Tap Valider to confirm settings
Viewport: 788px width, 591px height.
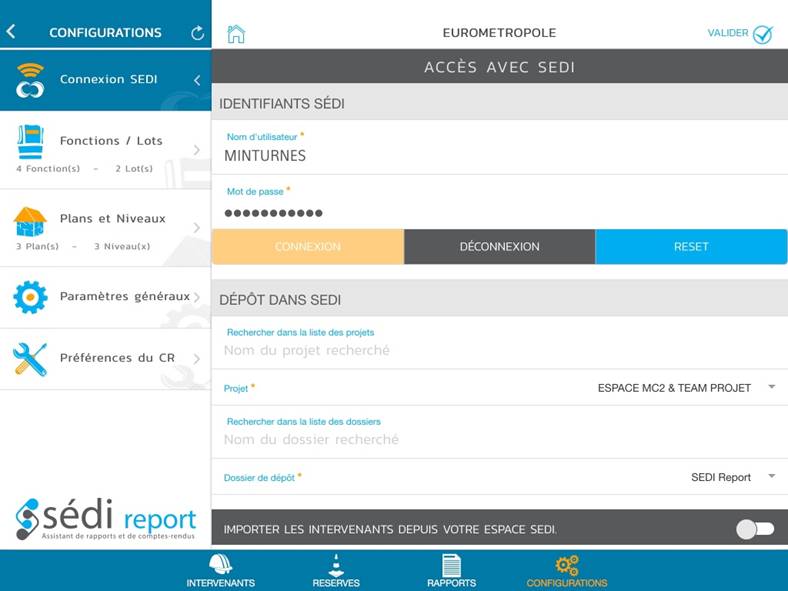pyautogui.click(x=740, y=34)
